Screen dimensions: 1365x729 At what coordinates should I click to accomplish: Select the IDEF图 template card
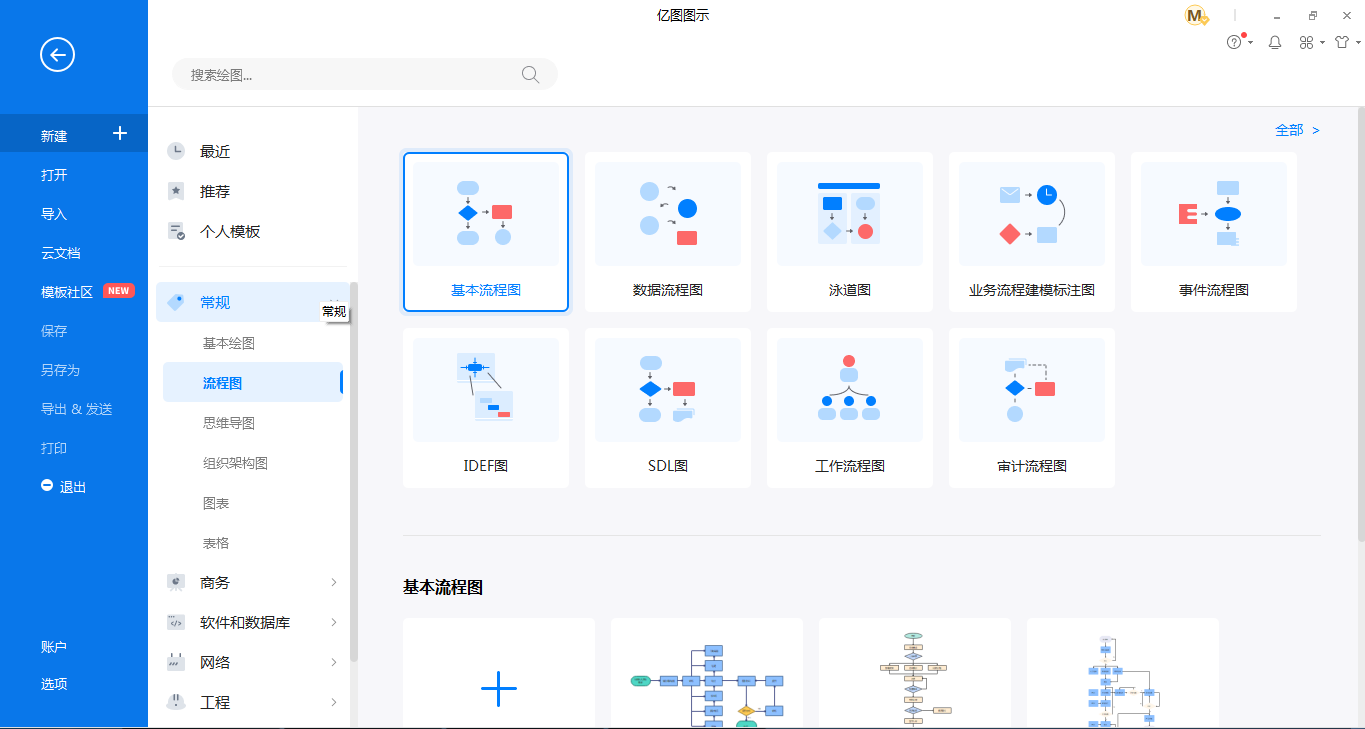tap(486, 408)
